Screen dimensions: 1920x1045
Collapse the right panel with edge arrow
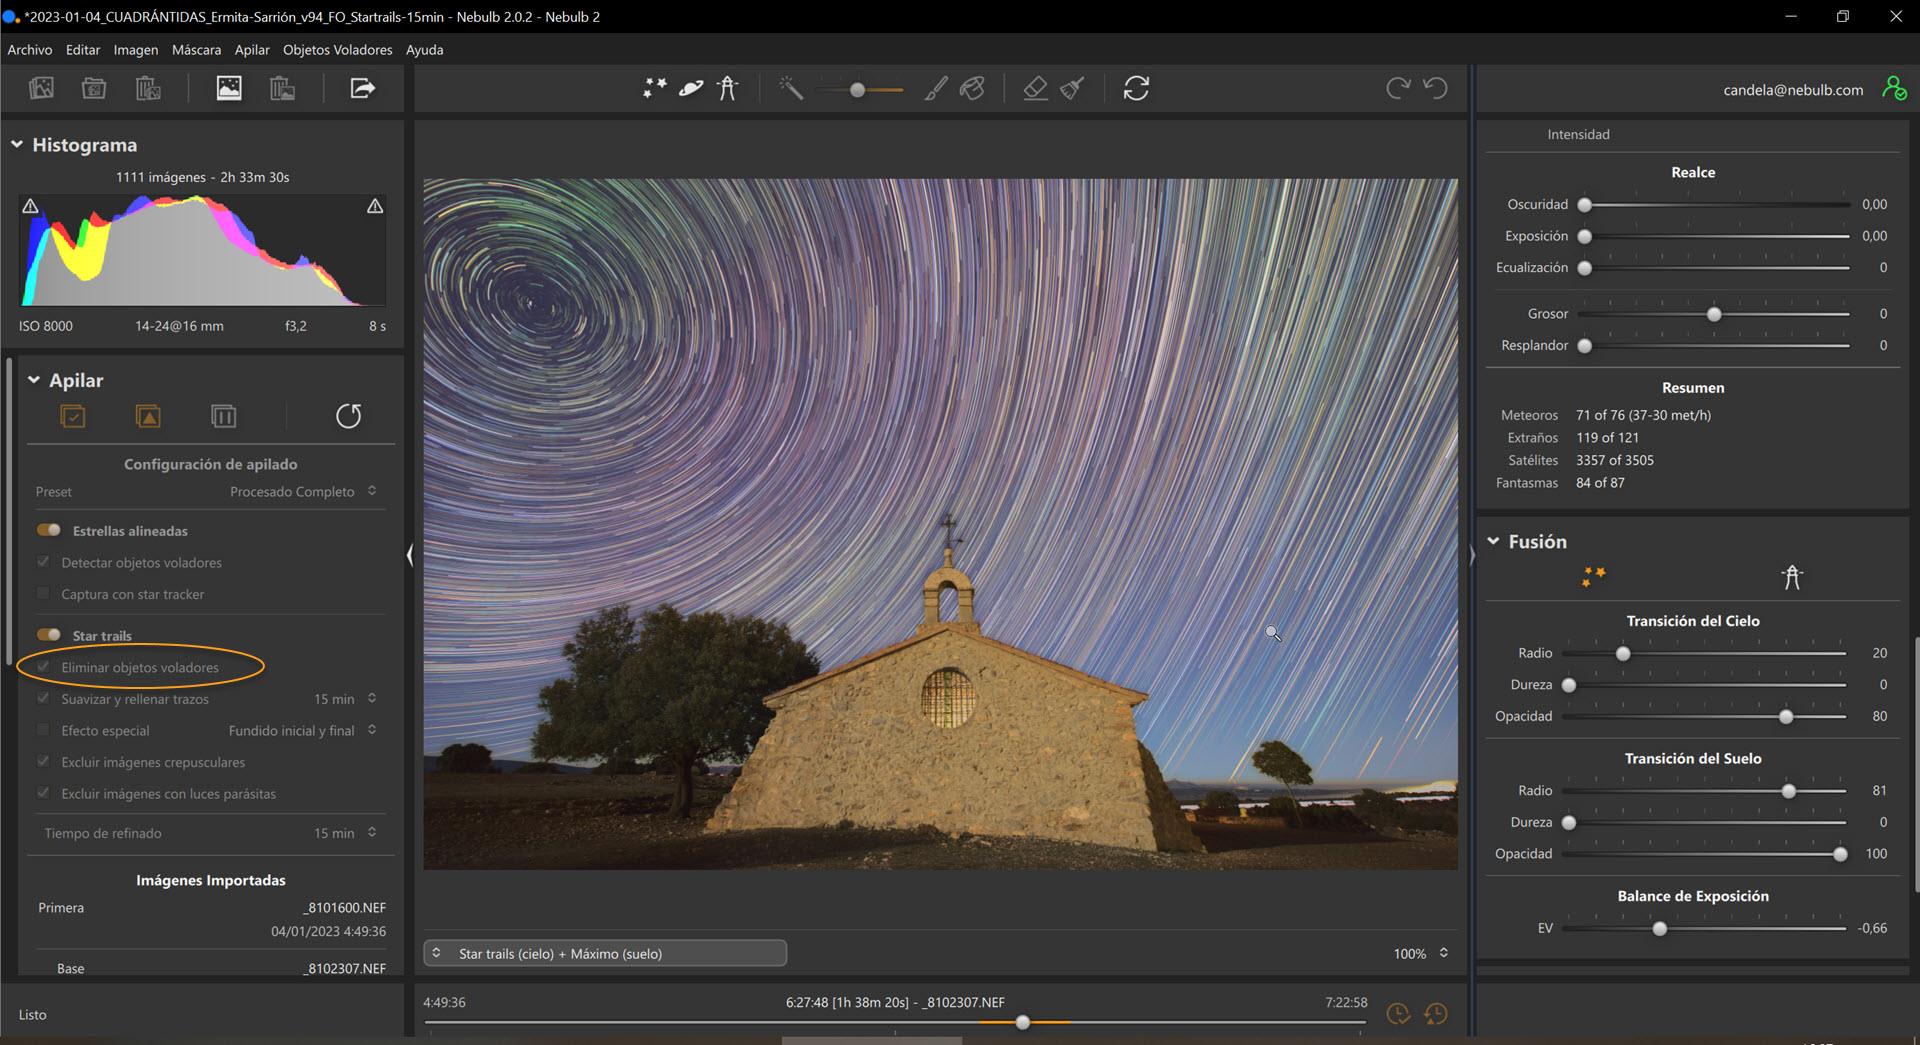(x=1472, y=555)
